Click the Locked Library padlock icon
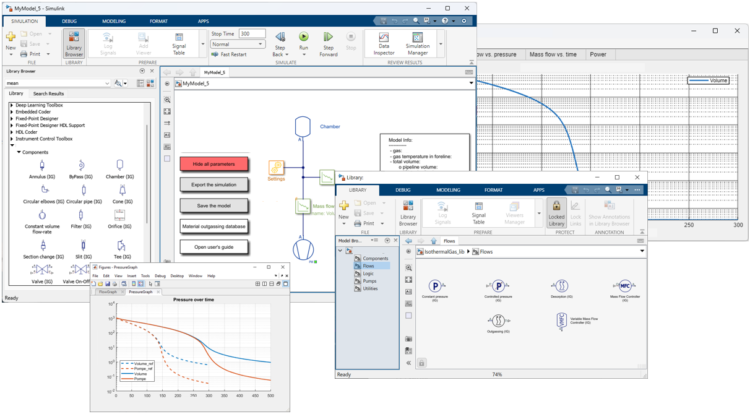 (558, 206)
